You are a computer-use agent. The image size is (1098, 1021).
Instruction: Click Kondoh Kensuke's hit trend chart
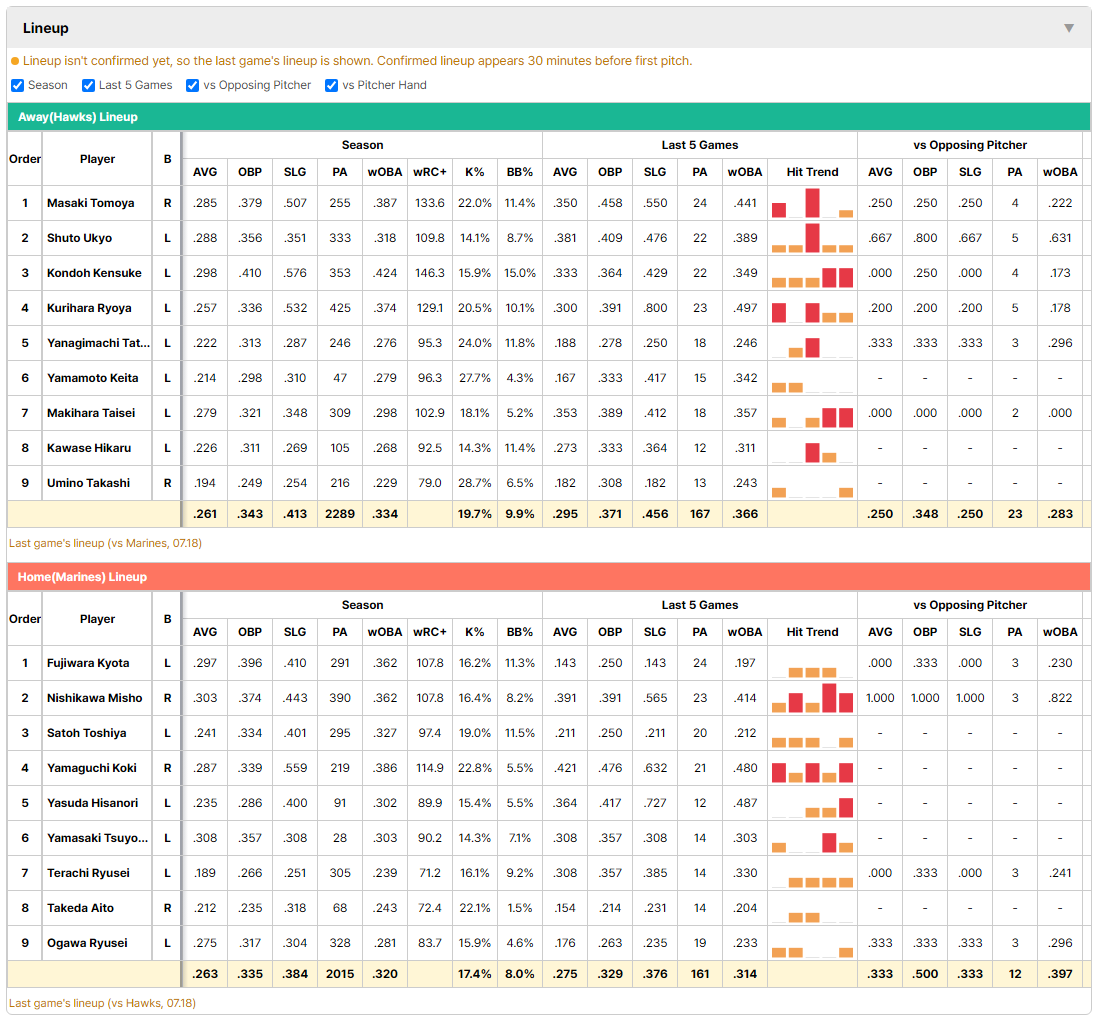click(812, 273)
